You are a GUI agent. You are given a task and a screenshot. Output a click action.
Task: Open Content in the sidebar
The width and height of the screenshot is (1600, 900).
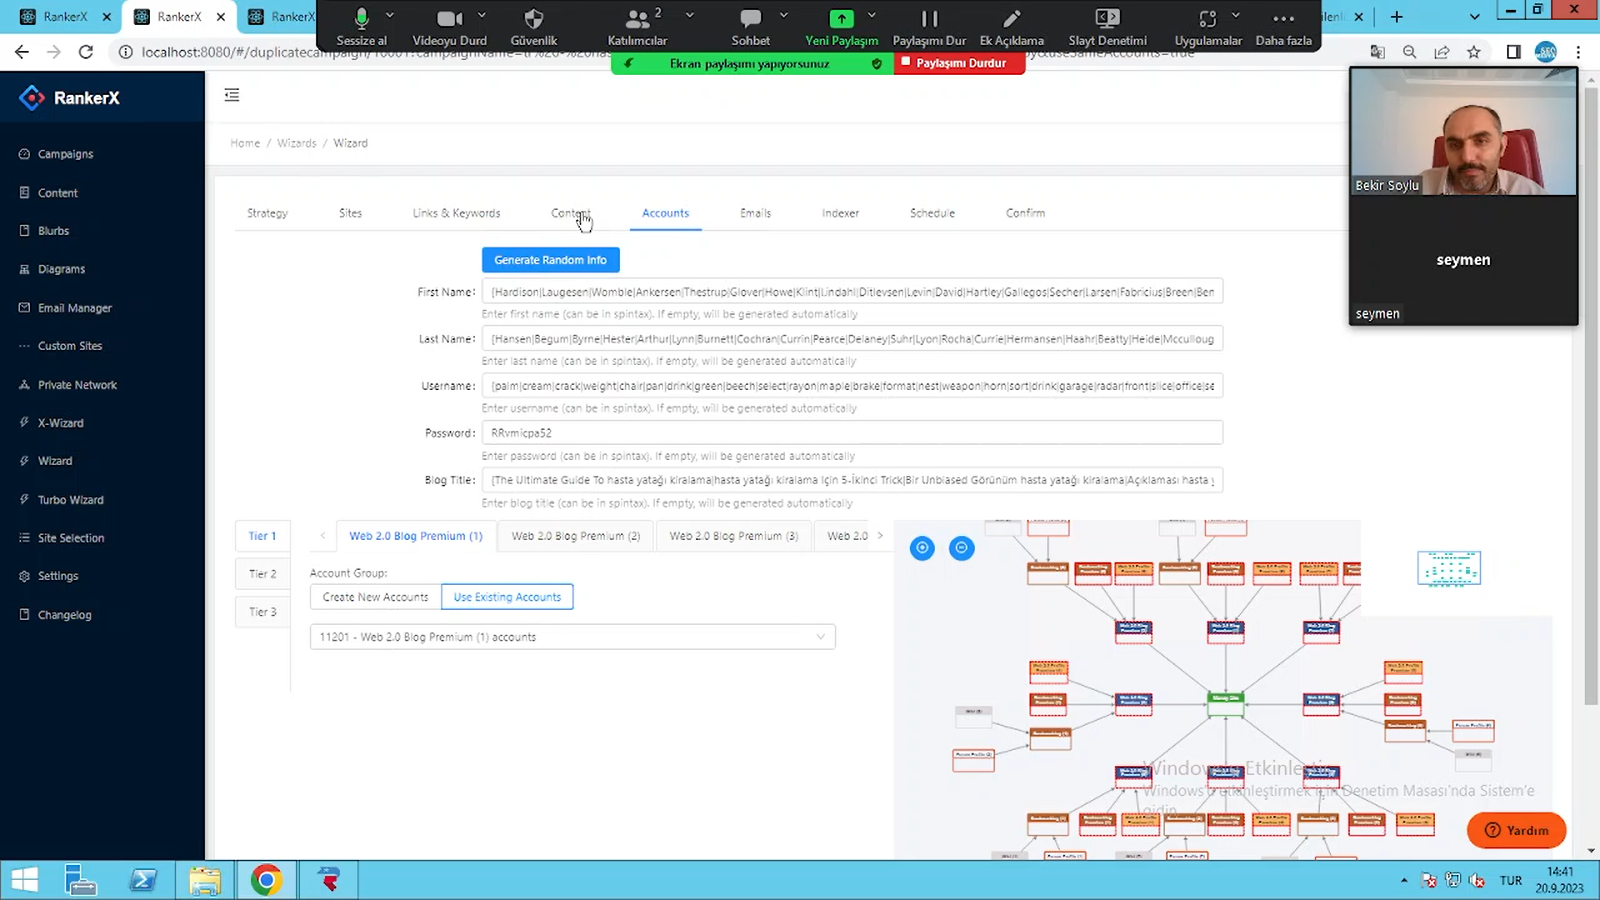tap(58, 193)
